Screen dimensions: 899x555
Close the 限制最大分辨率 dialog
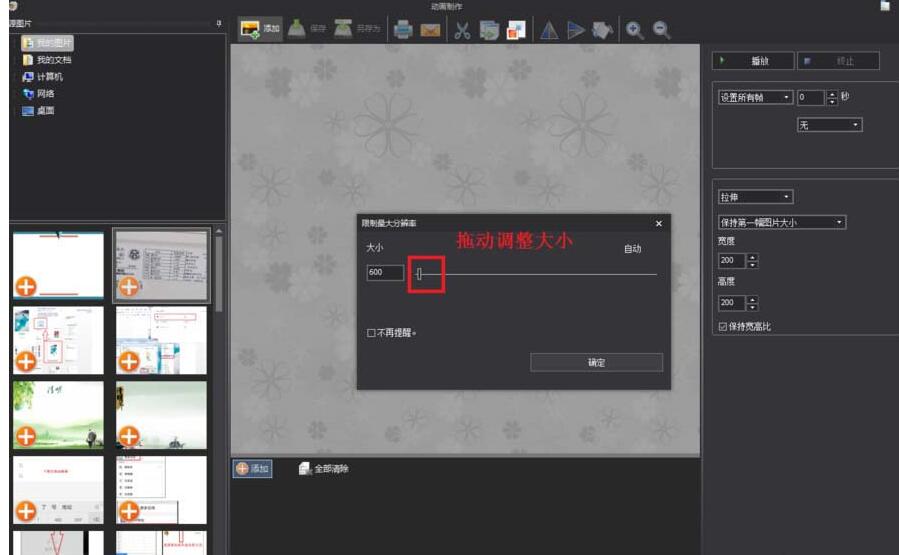point(659,224)
